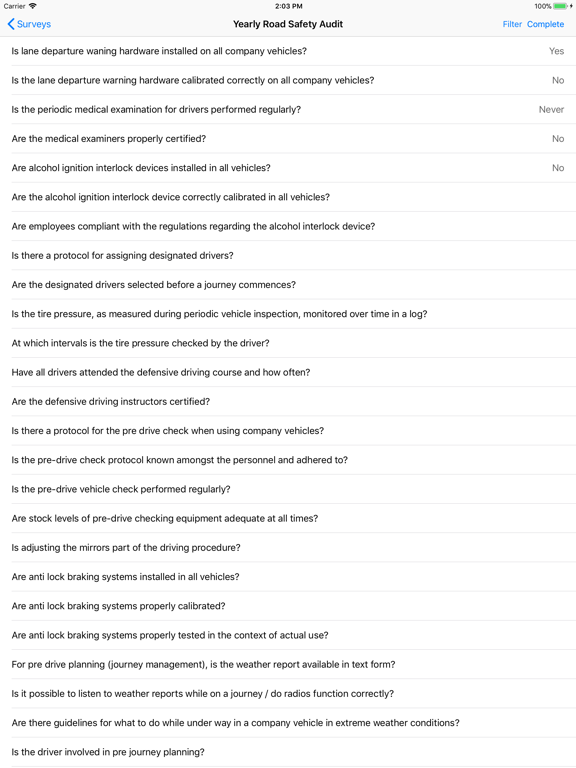The width and height of the screenshot is (576, 768).
Task: Open lane departure waning hardware installed question
Action: click(288, 51)
